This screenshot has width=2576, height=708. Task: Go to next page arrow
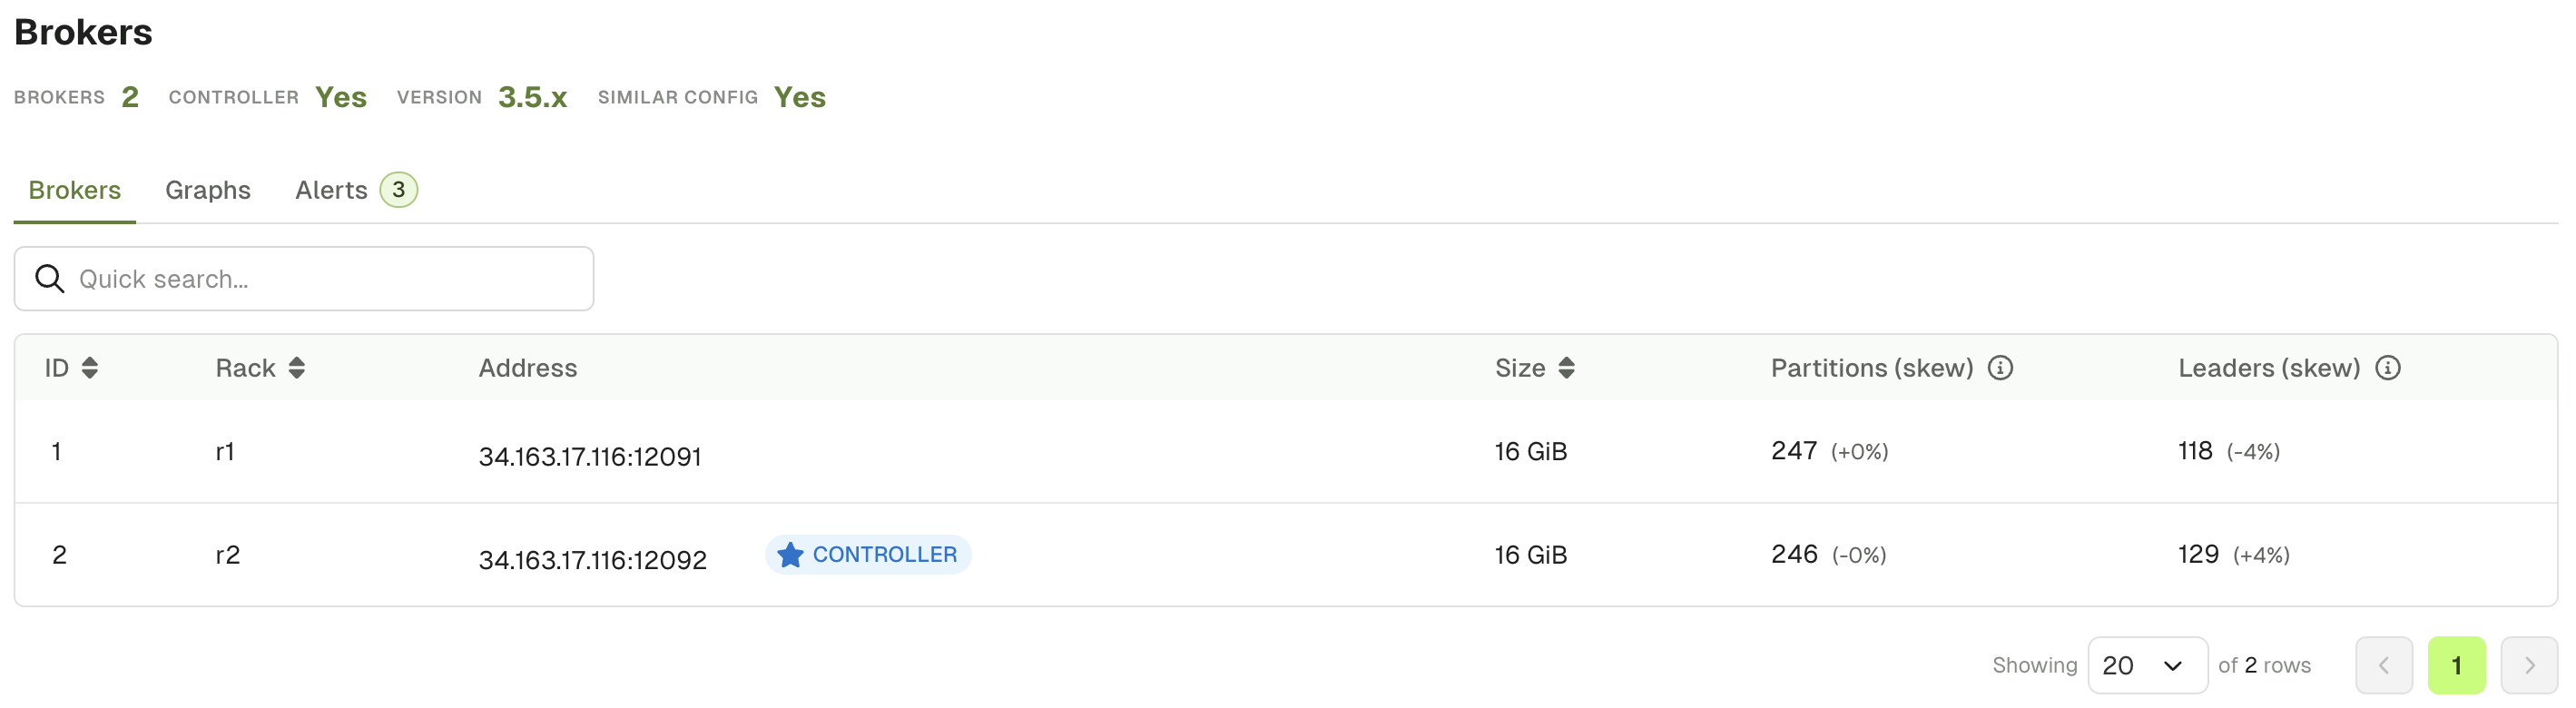(2529, 665)
